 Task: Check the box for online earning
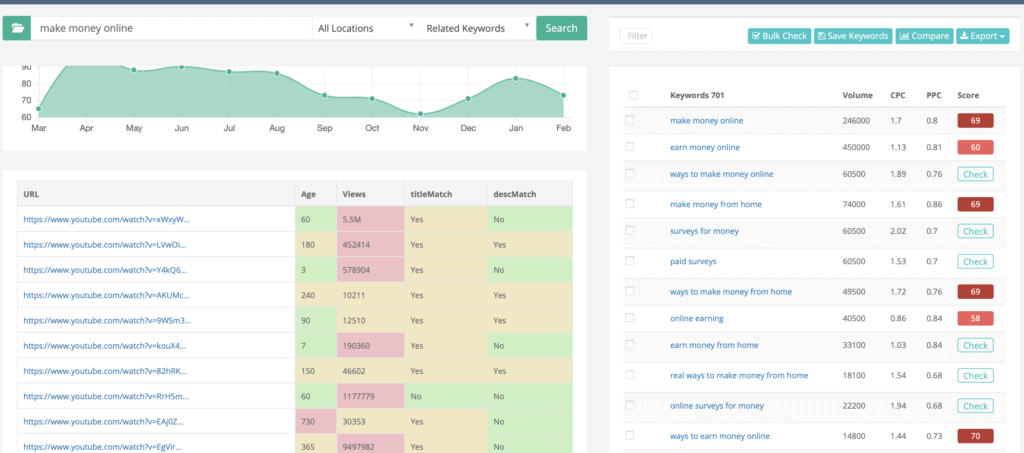pos(630,318)
